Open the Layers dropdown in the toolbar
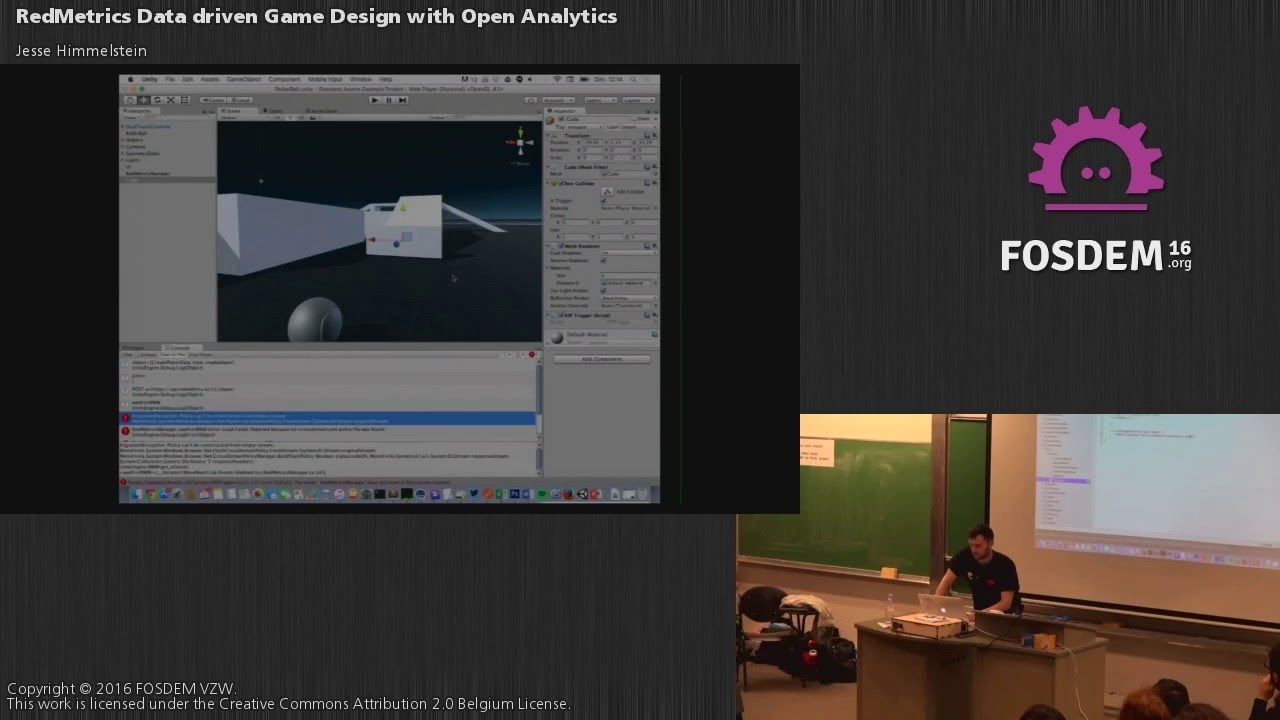 [601, 100]
